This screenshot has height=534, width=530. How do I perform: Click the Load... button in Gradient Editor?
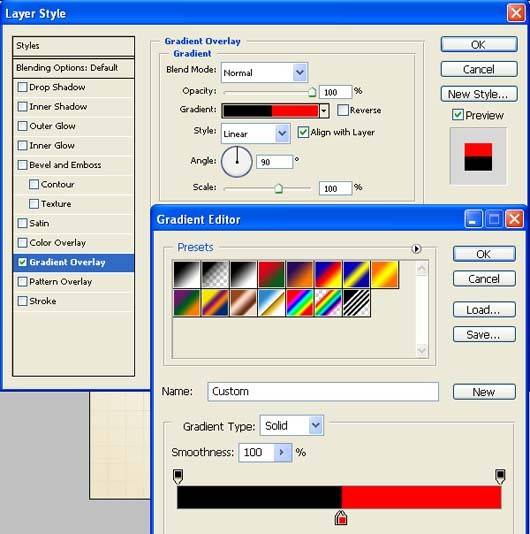point(484,310)
